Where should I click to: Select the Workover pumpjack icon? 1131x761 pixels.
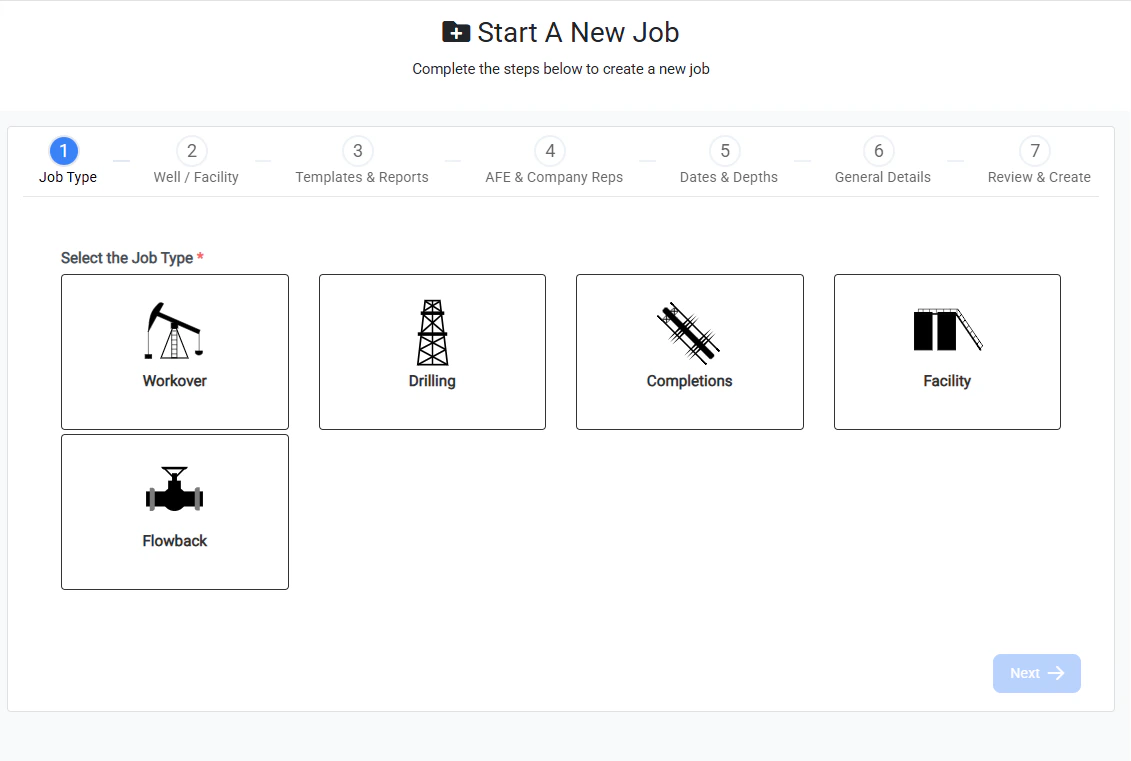(x=174, y=328)
